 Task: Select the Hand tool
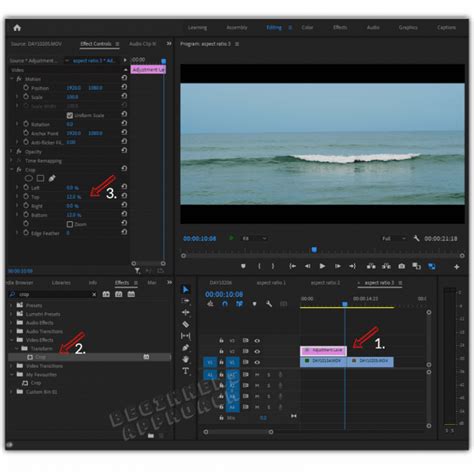186,359
